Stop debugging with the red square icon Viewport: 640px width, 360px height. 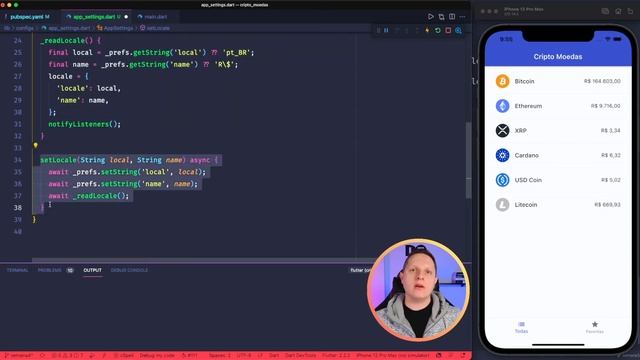(x=448, y=31)
